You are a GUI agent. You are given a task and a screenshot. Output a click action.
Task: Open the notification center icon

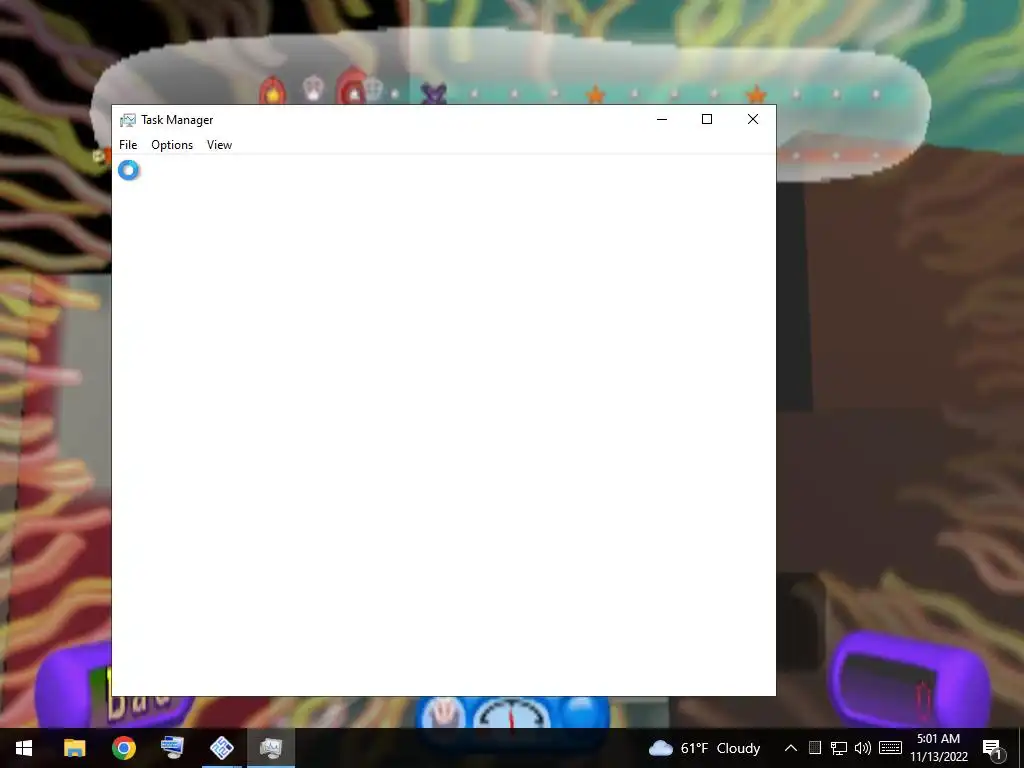pos(994,748)
